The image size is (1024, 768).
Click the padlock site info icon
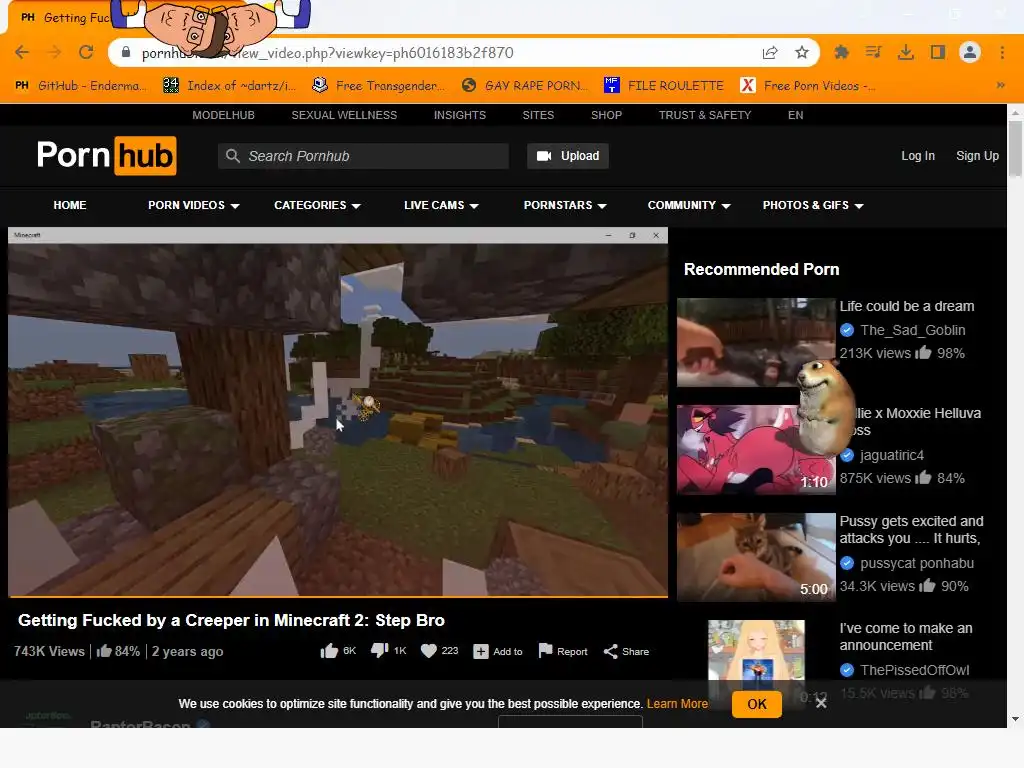pyautogui.click(x=126, y=52)
